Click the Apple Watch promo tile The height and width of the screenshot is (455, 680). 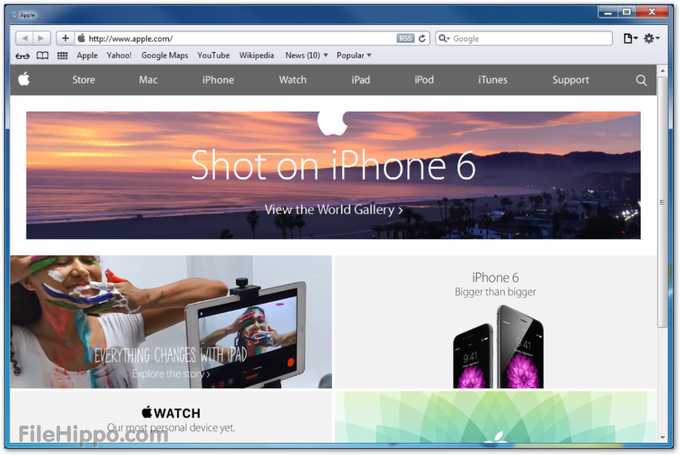171,416
